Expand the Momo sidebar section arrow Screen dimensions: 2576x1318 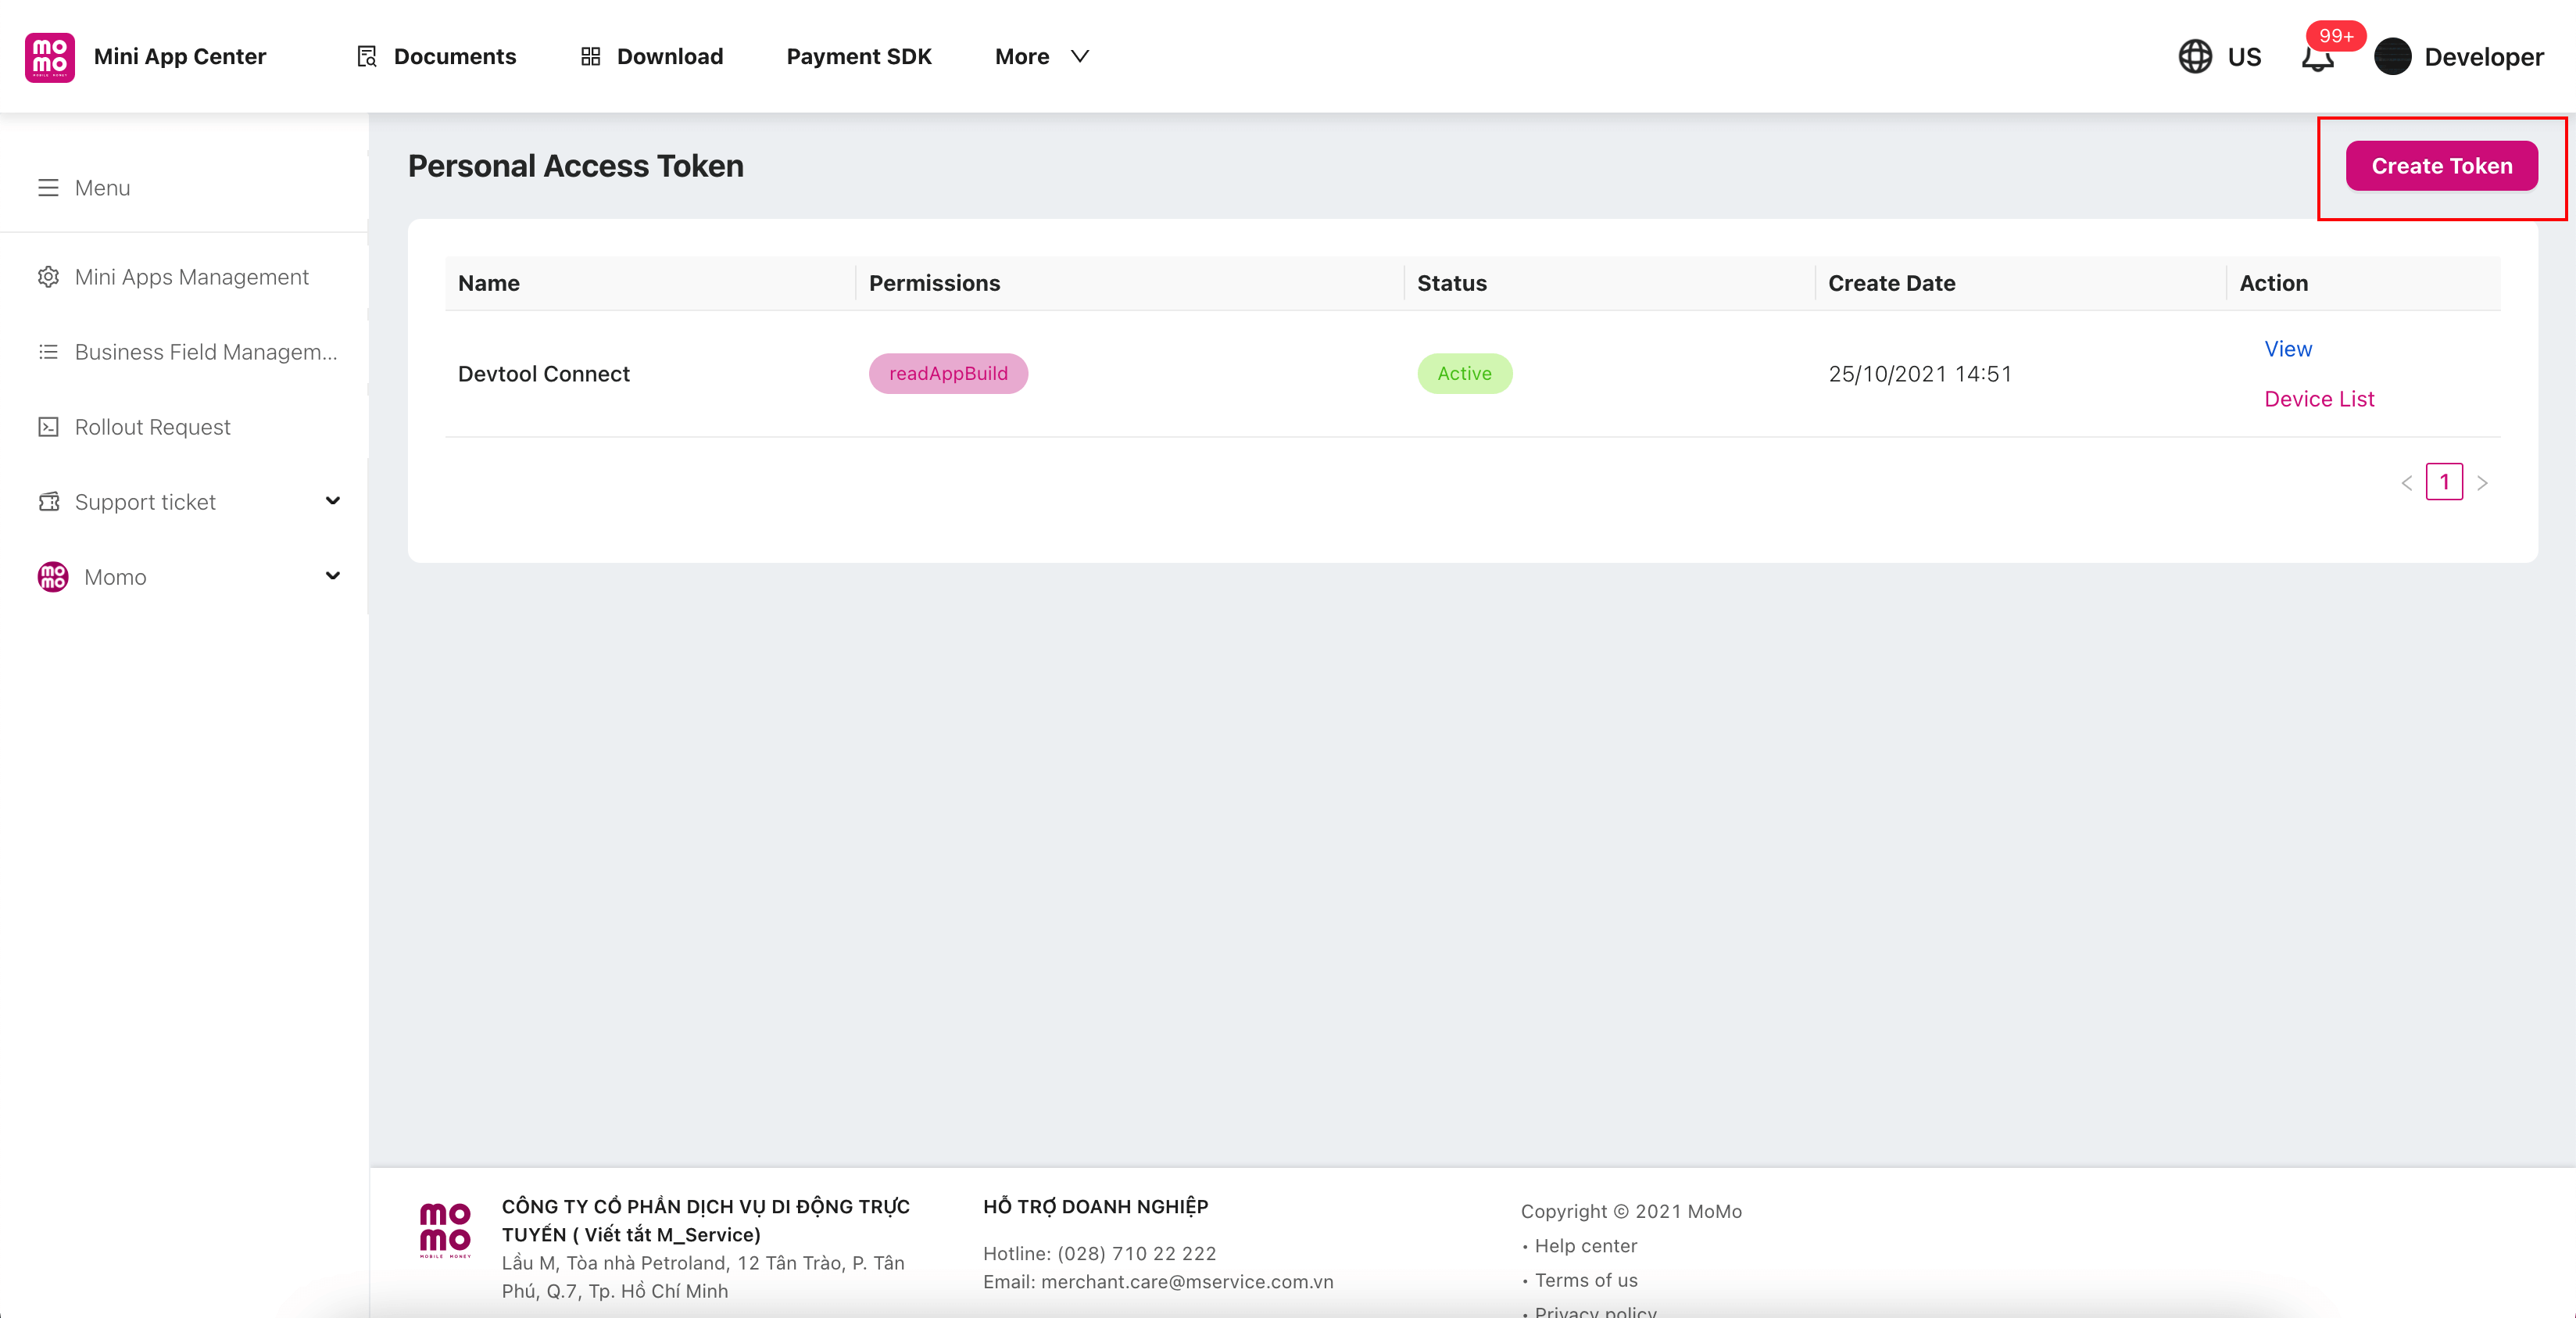pos(333,576)
